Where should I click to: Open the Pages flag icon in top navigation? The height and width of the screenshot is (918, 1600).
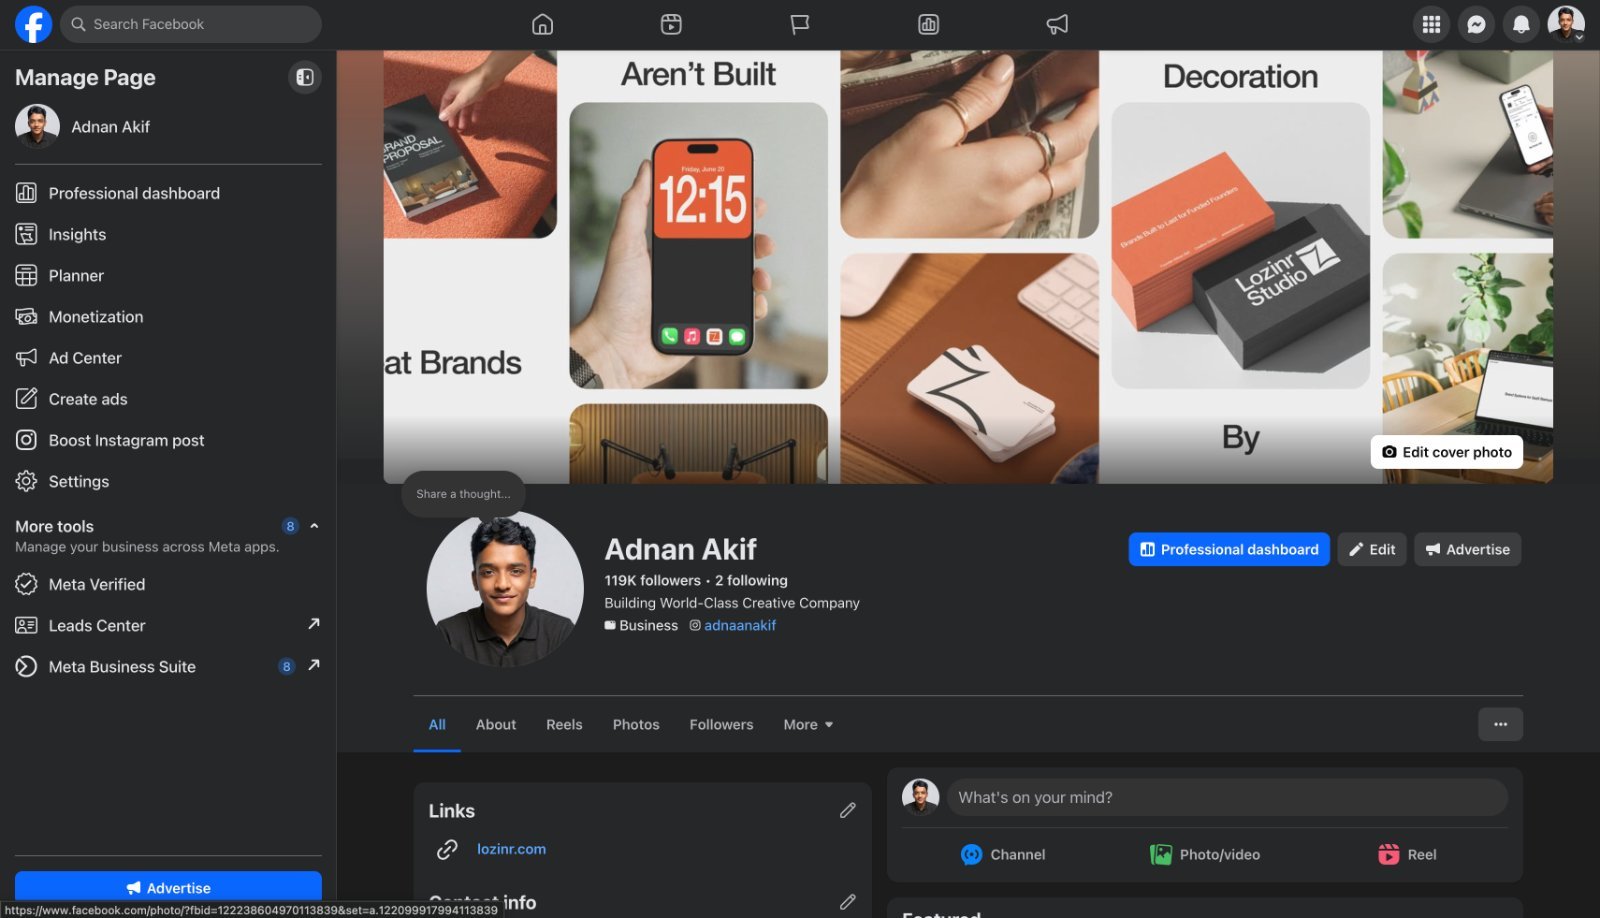point(799,24)
